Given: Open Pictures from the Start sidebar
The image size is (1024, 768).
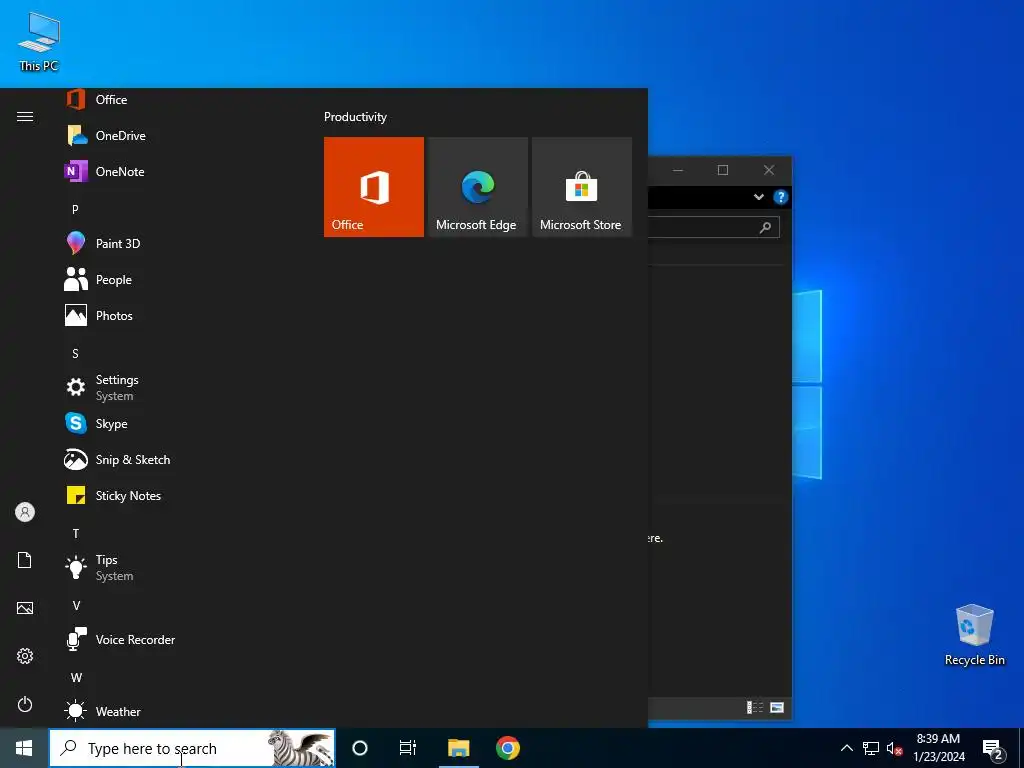Looking at the screenshot, I should point(25,608).
